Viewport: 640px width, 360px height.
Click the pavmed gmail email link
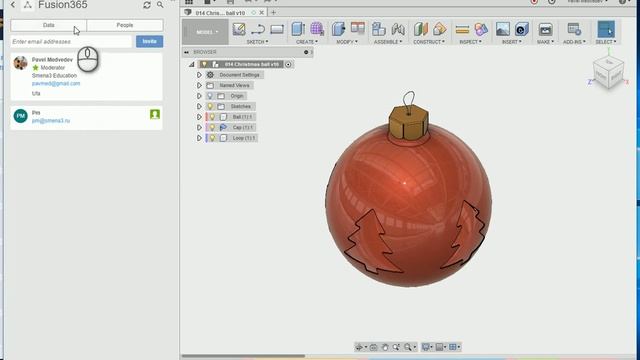click(x=56, y=84)
